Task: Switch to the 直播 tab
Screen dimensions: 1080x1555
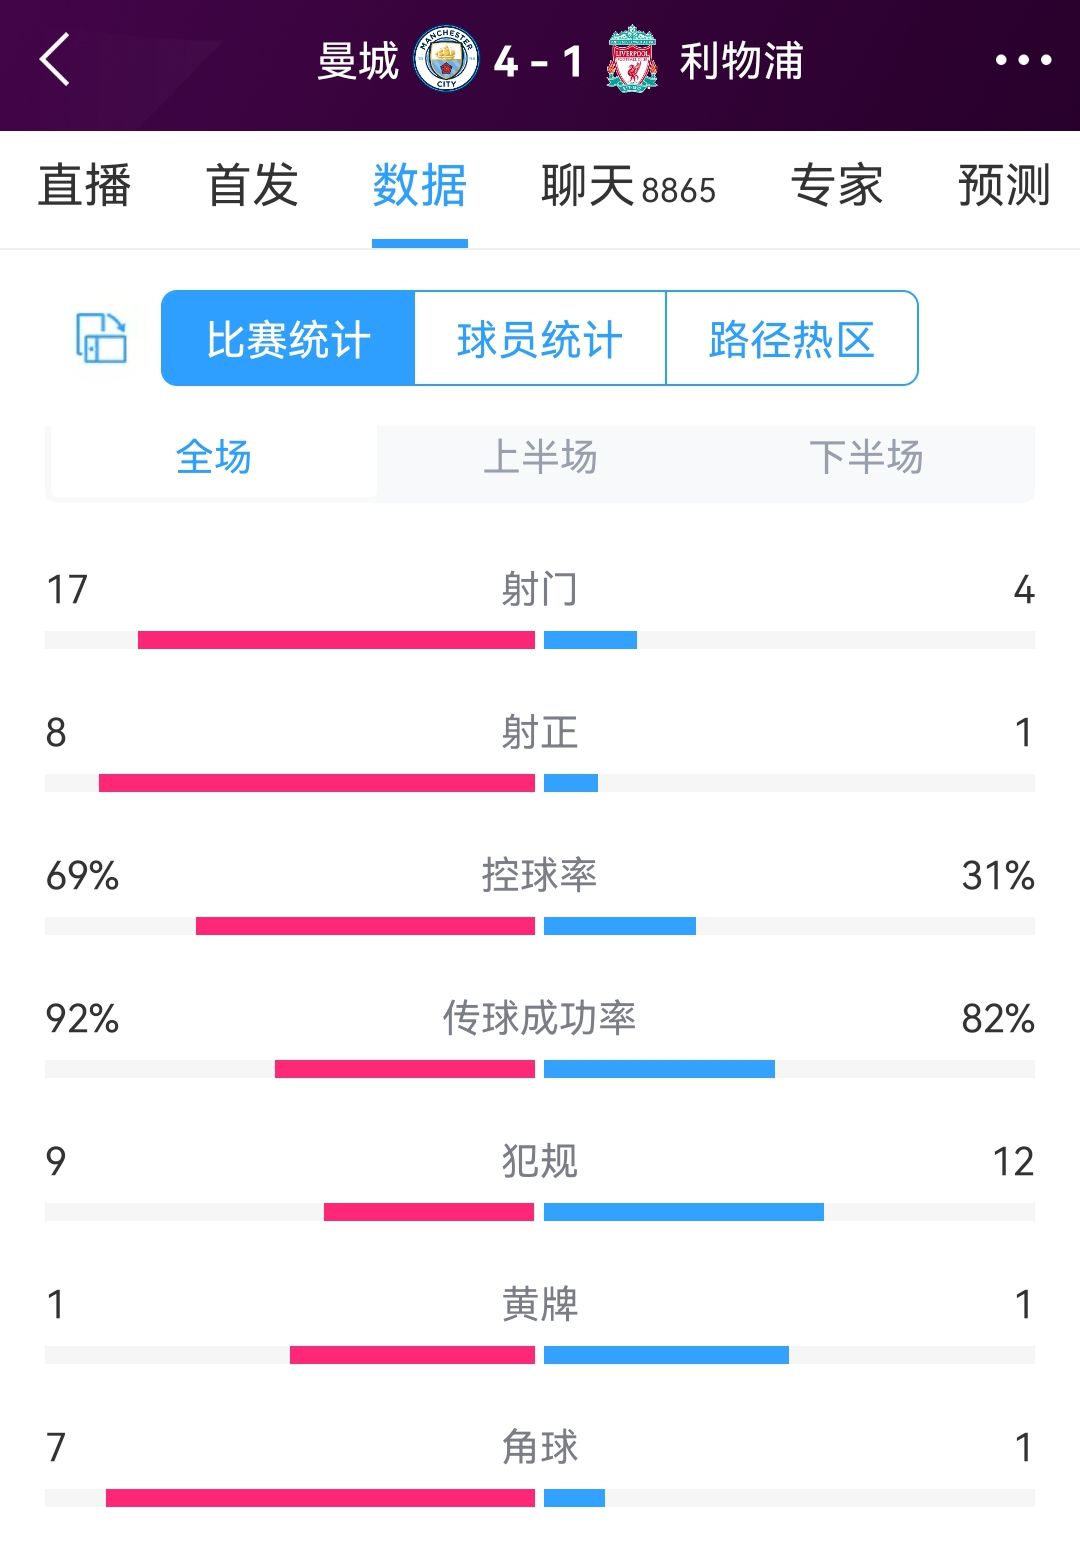Action: (85, 186)
